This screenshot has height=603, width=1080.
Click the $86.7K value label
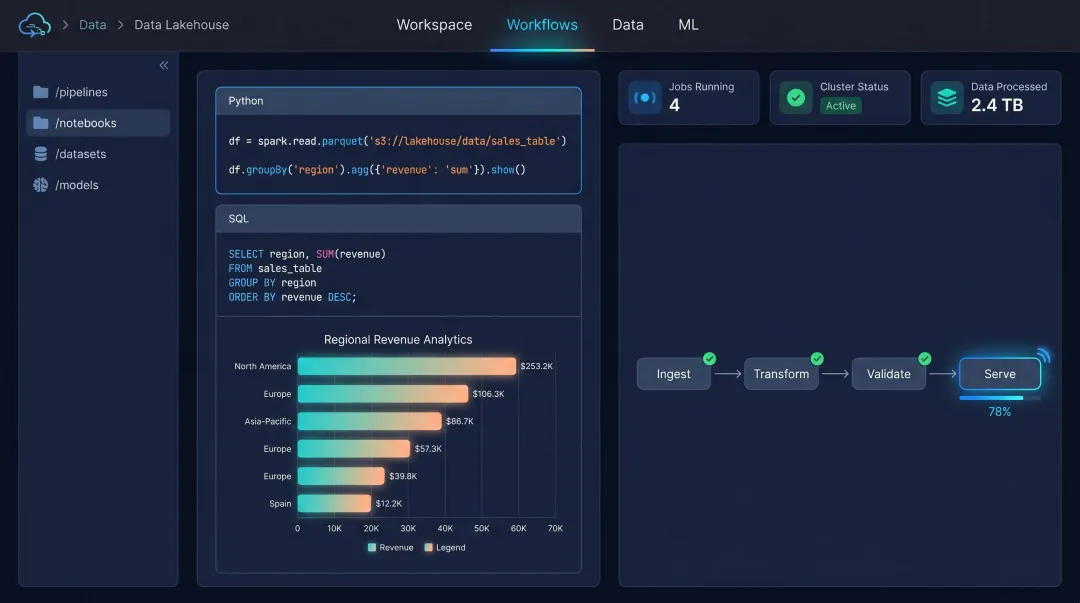459,421
